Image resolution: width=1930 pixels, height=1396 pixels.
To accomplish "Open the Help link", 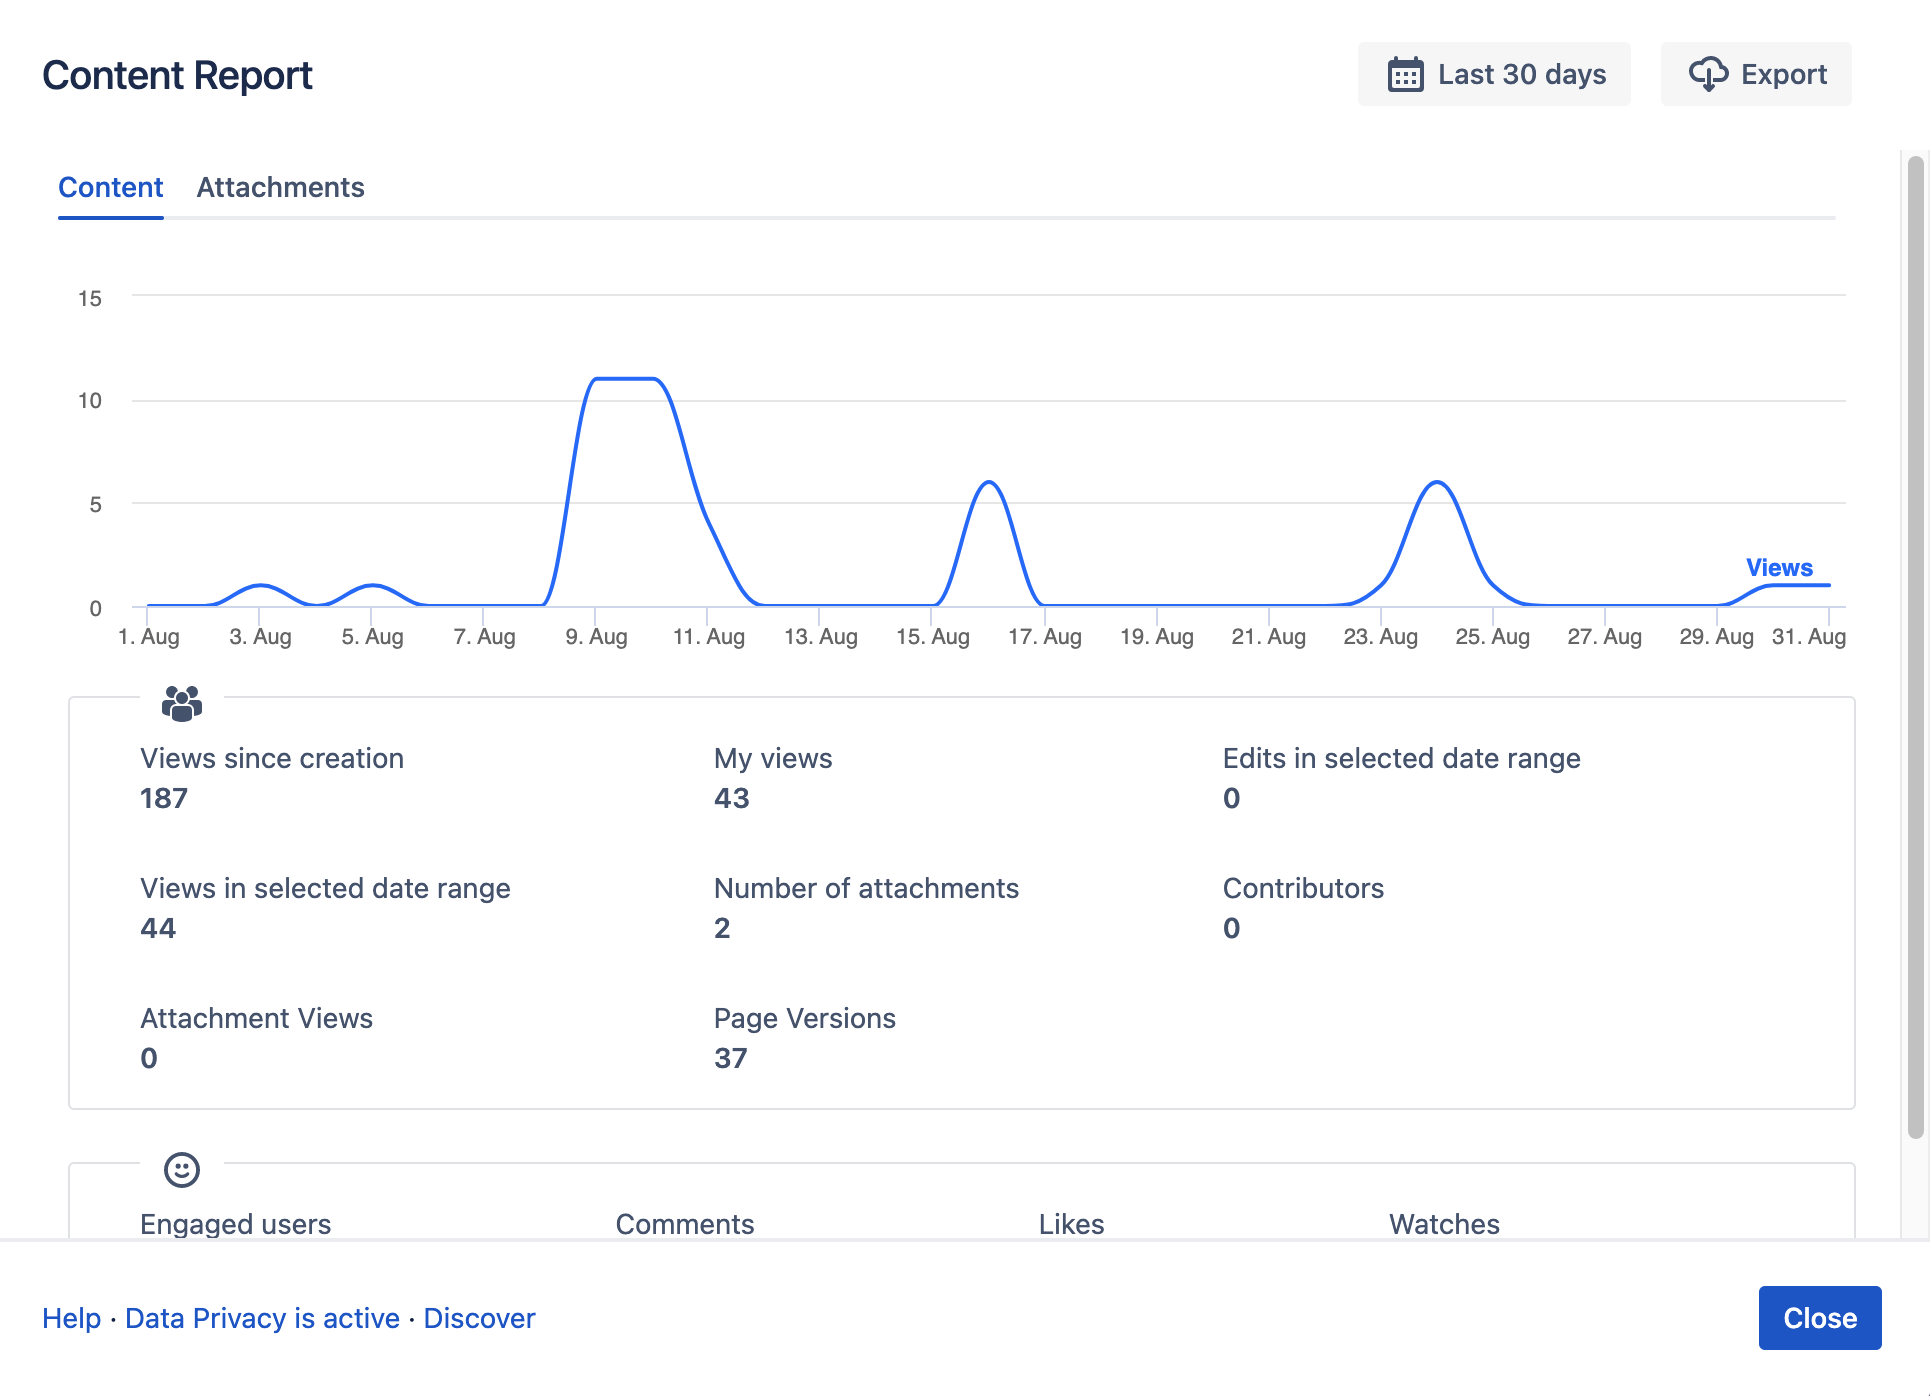I will pyautogui.click(x=71, y=1318).
